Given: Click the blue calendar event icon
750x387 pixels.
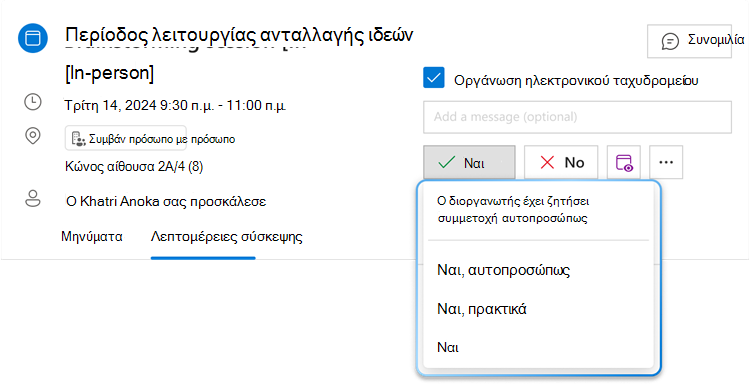Looking at the screenshot, I should (x=33, y=38).
